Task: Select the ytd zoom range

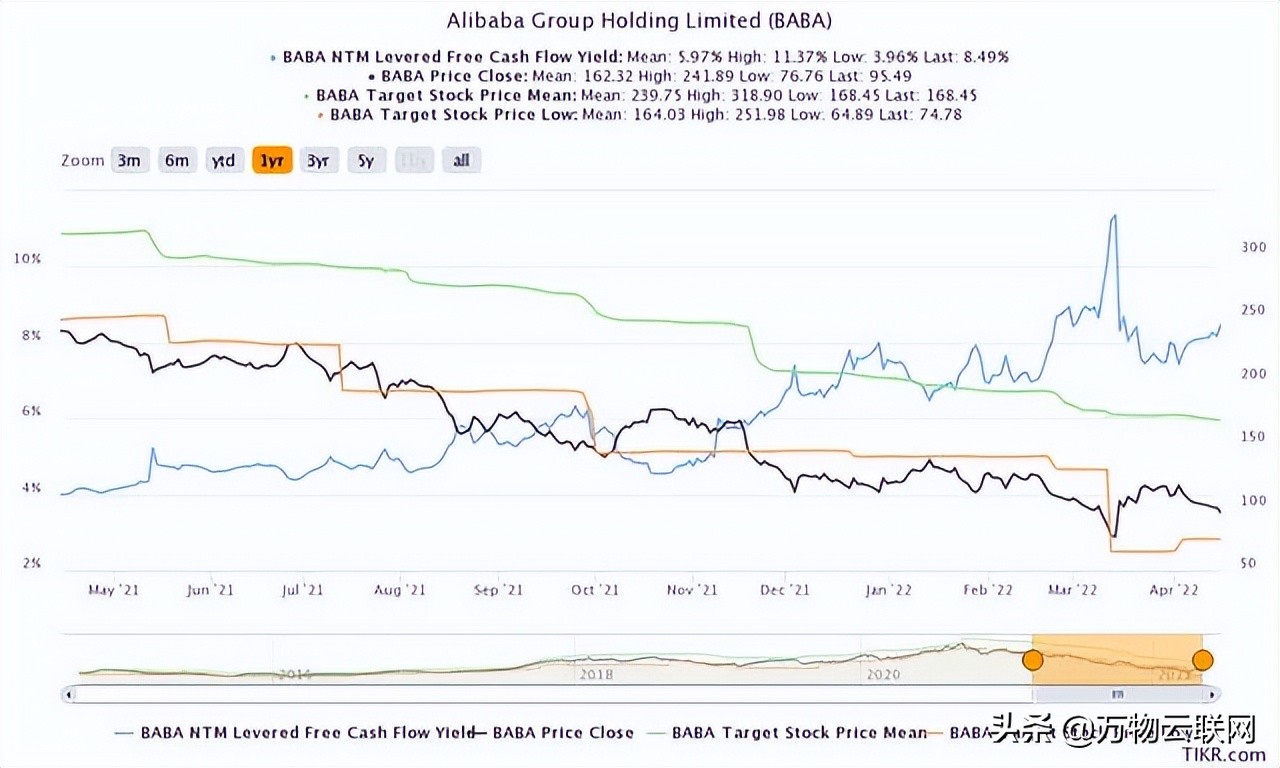Action: point(224,160)
